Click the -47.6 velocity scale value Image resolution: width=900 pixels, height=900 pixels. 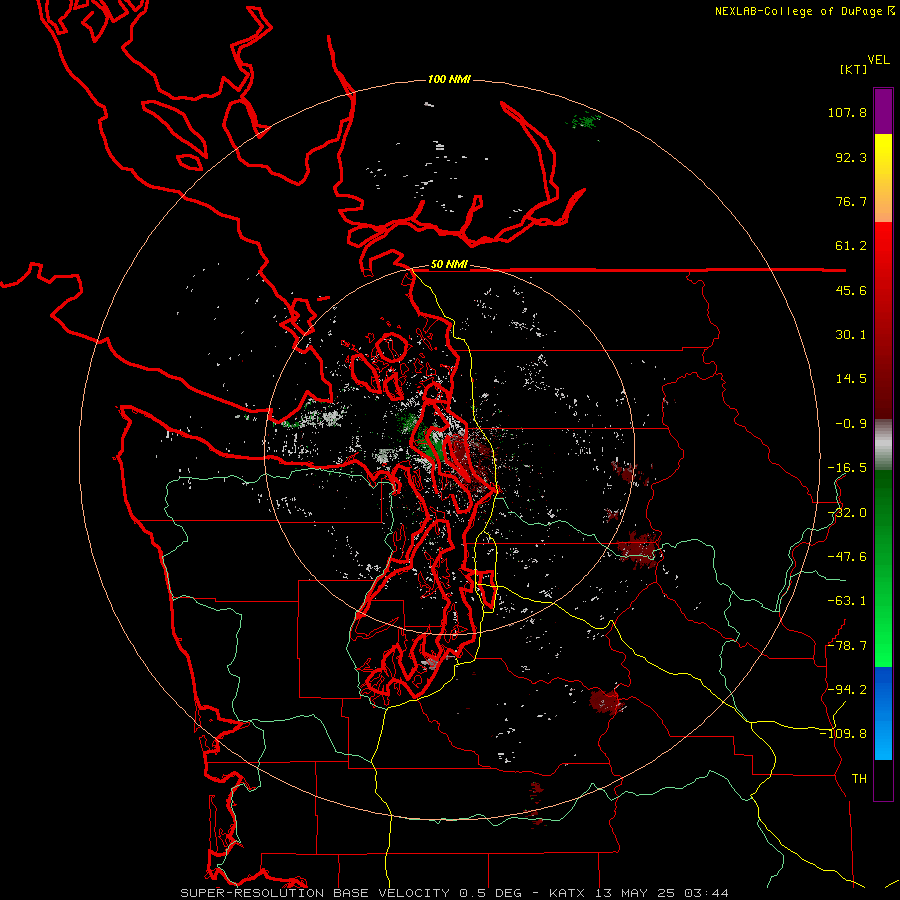tap(847, 557)
